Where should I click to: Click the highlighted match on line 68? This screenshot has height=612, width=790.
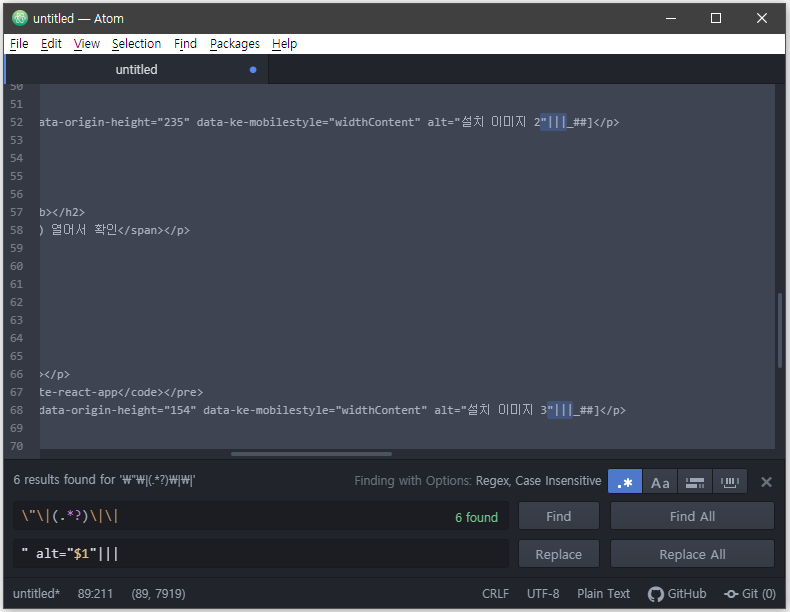(560, 410)
